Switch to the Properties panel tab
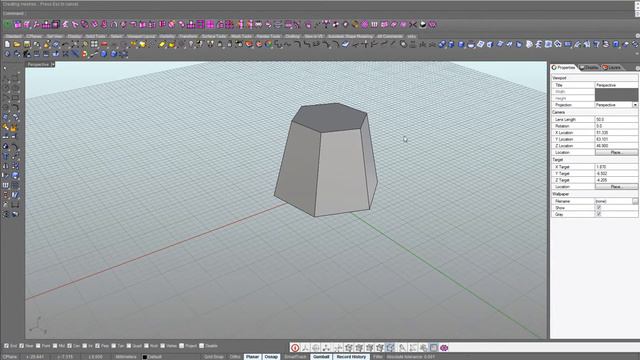The image size is (640, 360). tap(563, 67)
